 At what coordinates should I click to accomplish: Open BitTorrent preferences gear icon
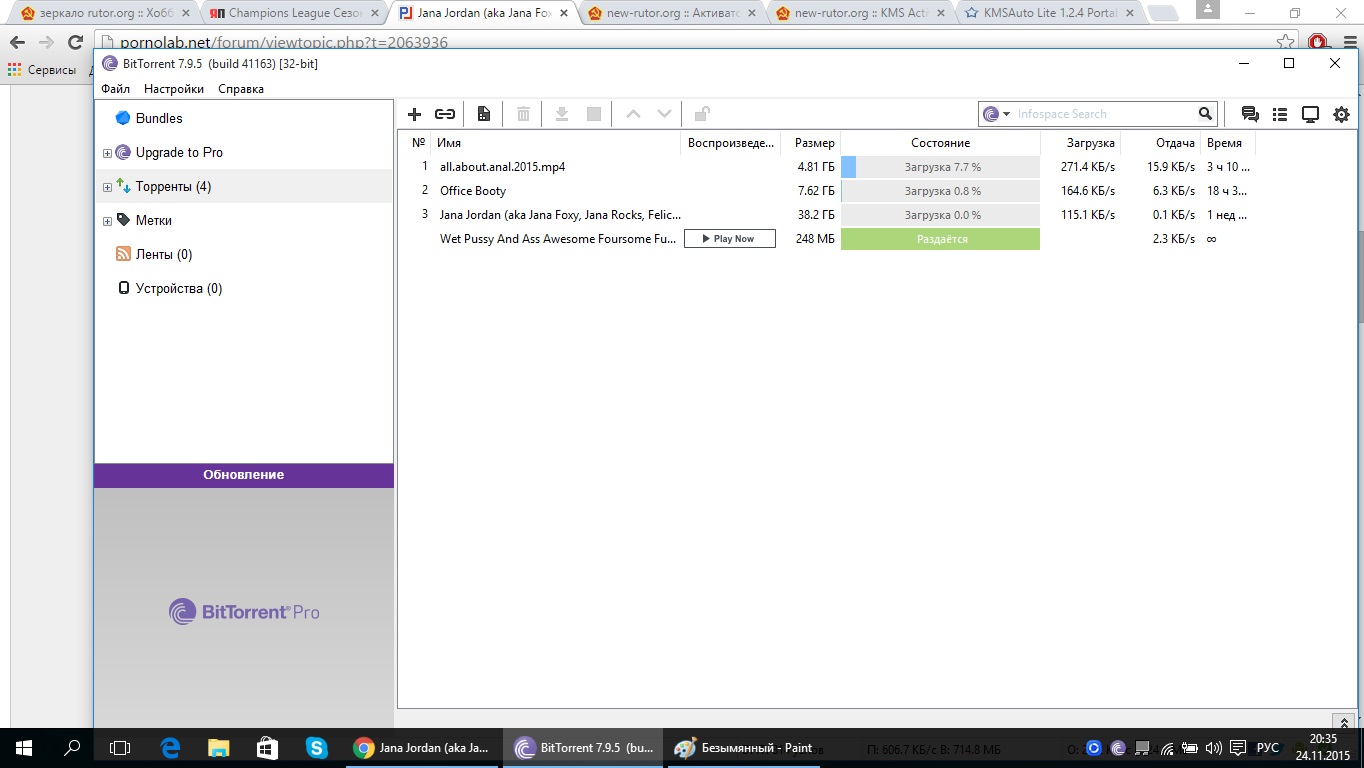click(1342, 114)
